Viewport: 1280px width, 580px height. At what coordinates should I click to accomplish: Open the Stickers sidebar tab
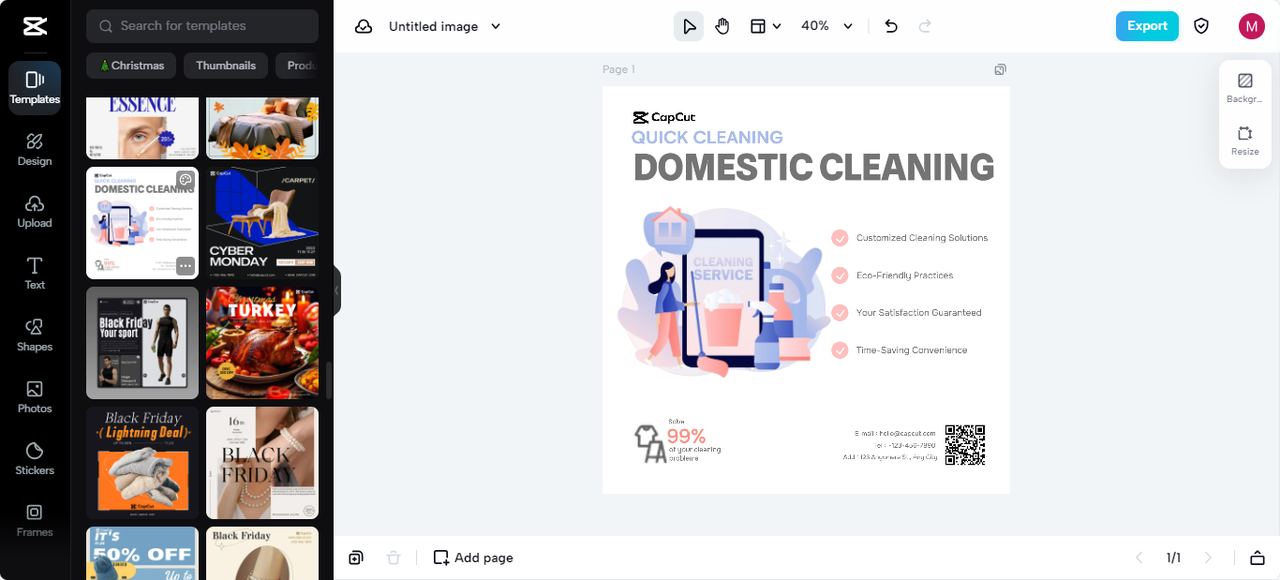pyautogui.click(x=34, y=459)
